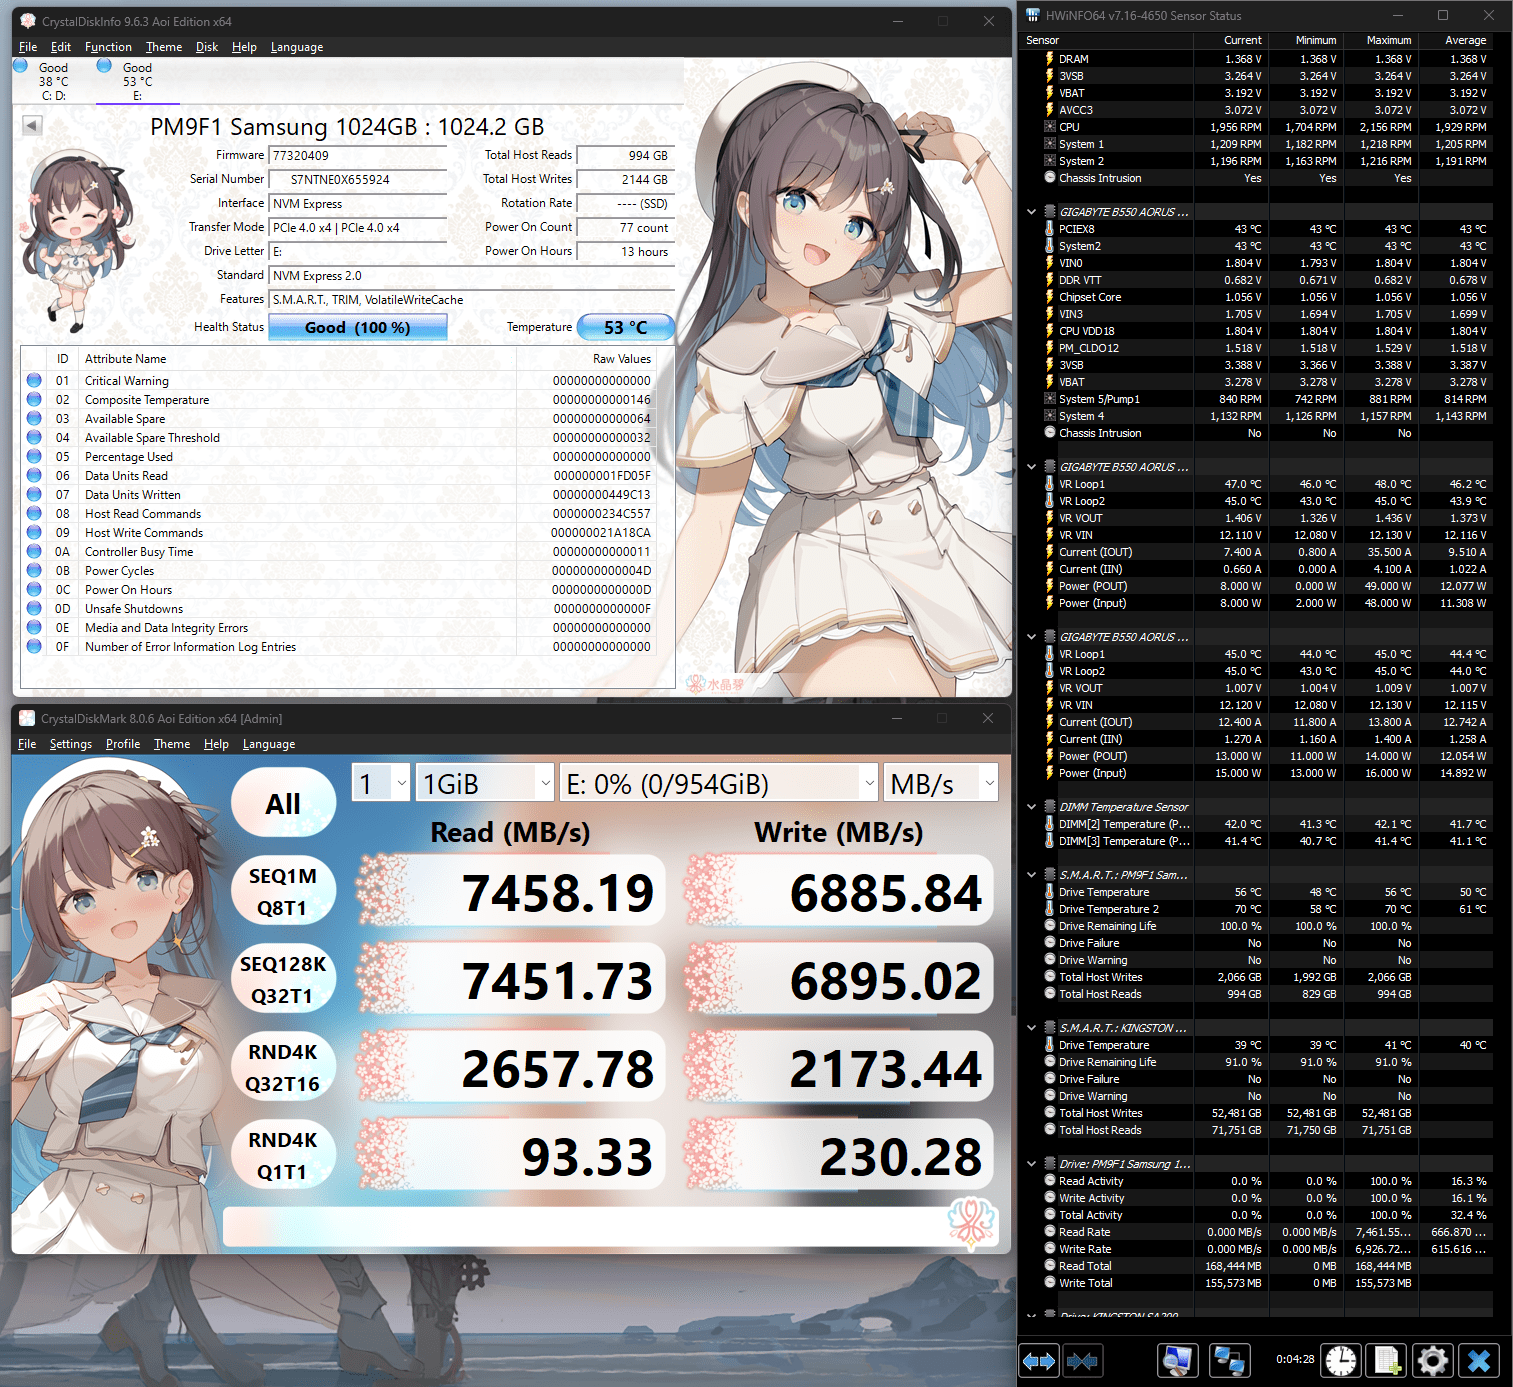Image resolution: width=1513 pixels, height=1387 pixels.
Task: Run the SEQ128K Q32T1 test
Action: point(283,979)
